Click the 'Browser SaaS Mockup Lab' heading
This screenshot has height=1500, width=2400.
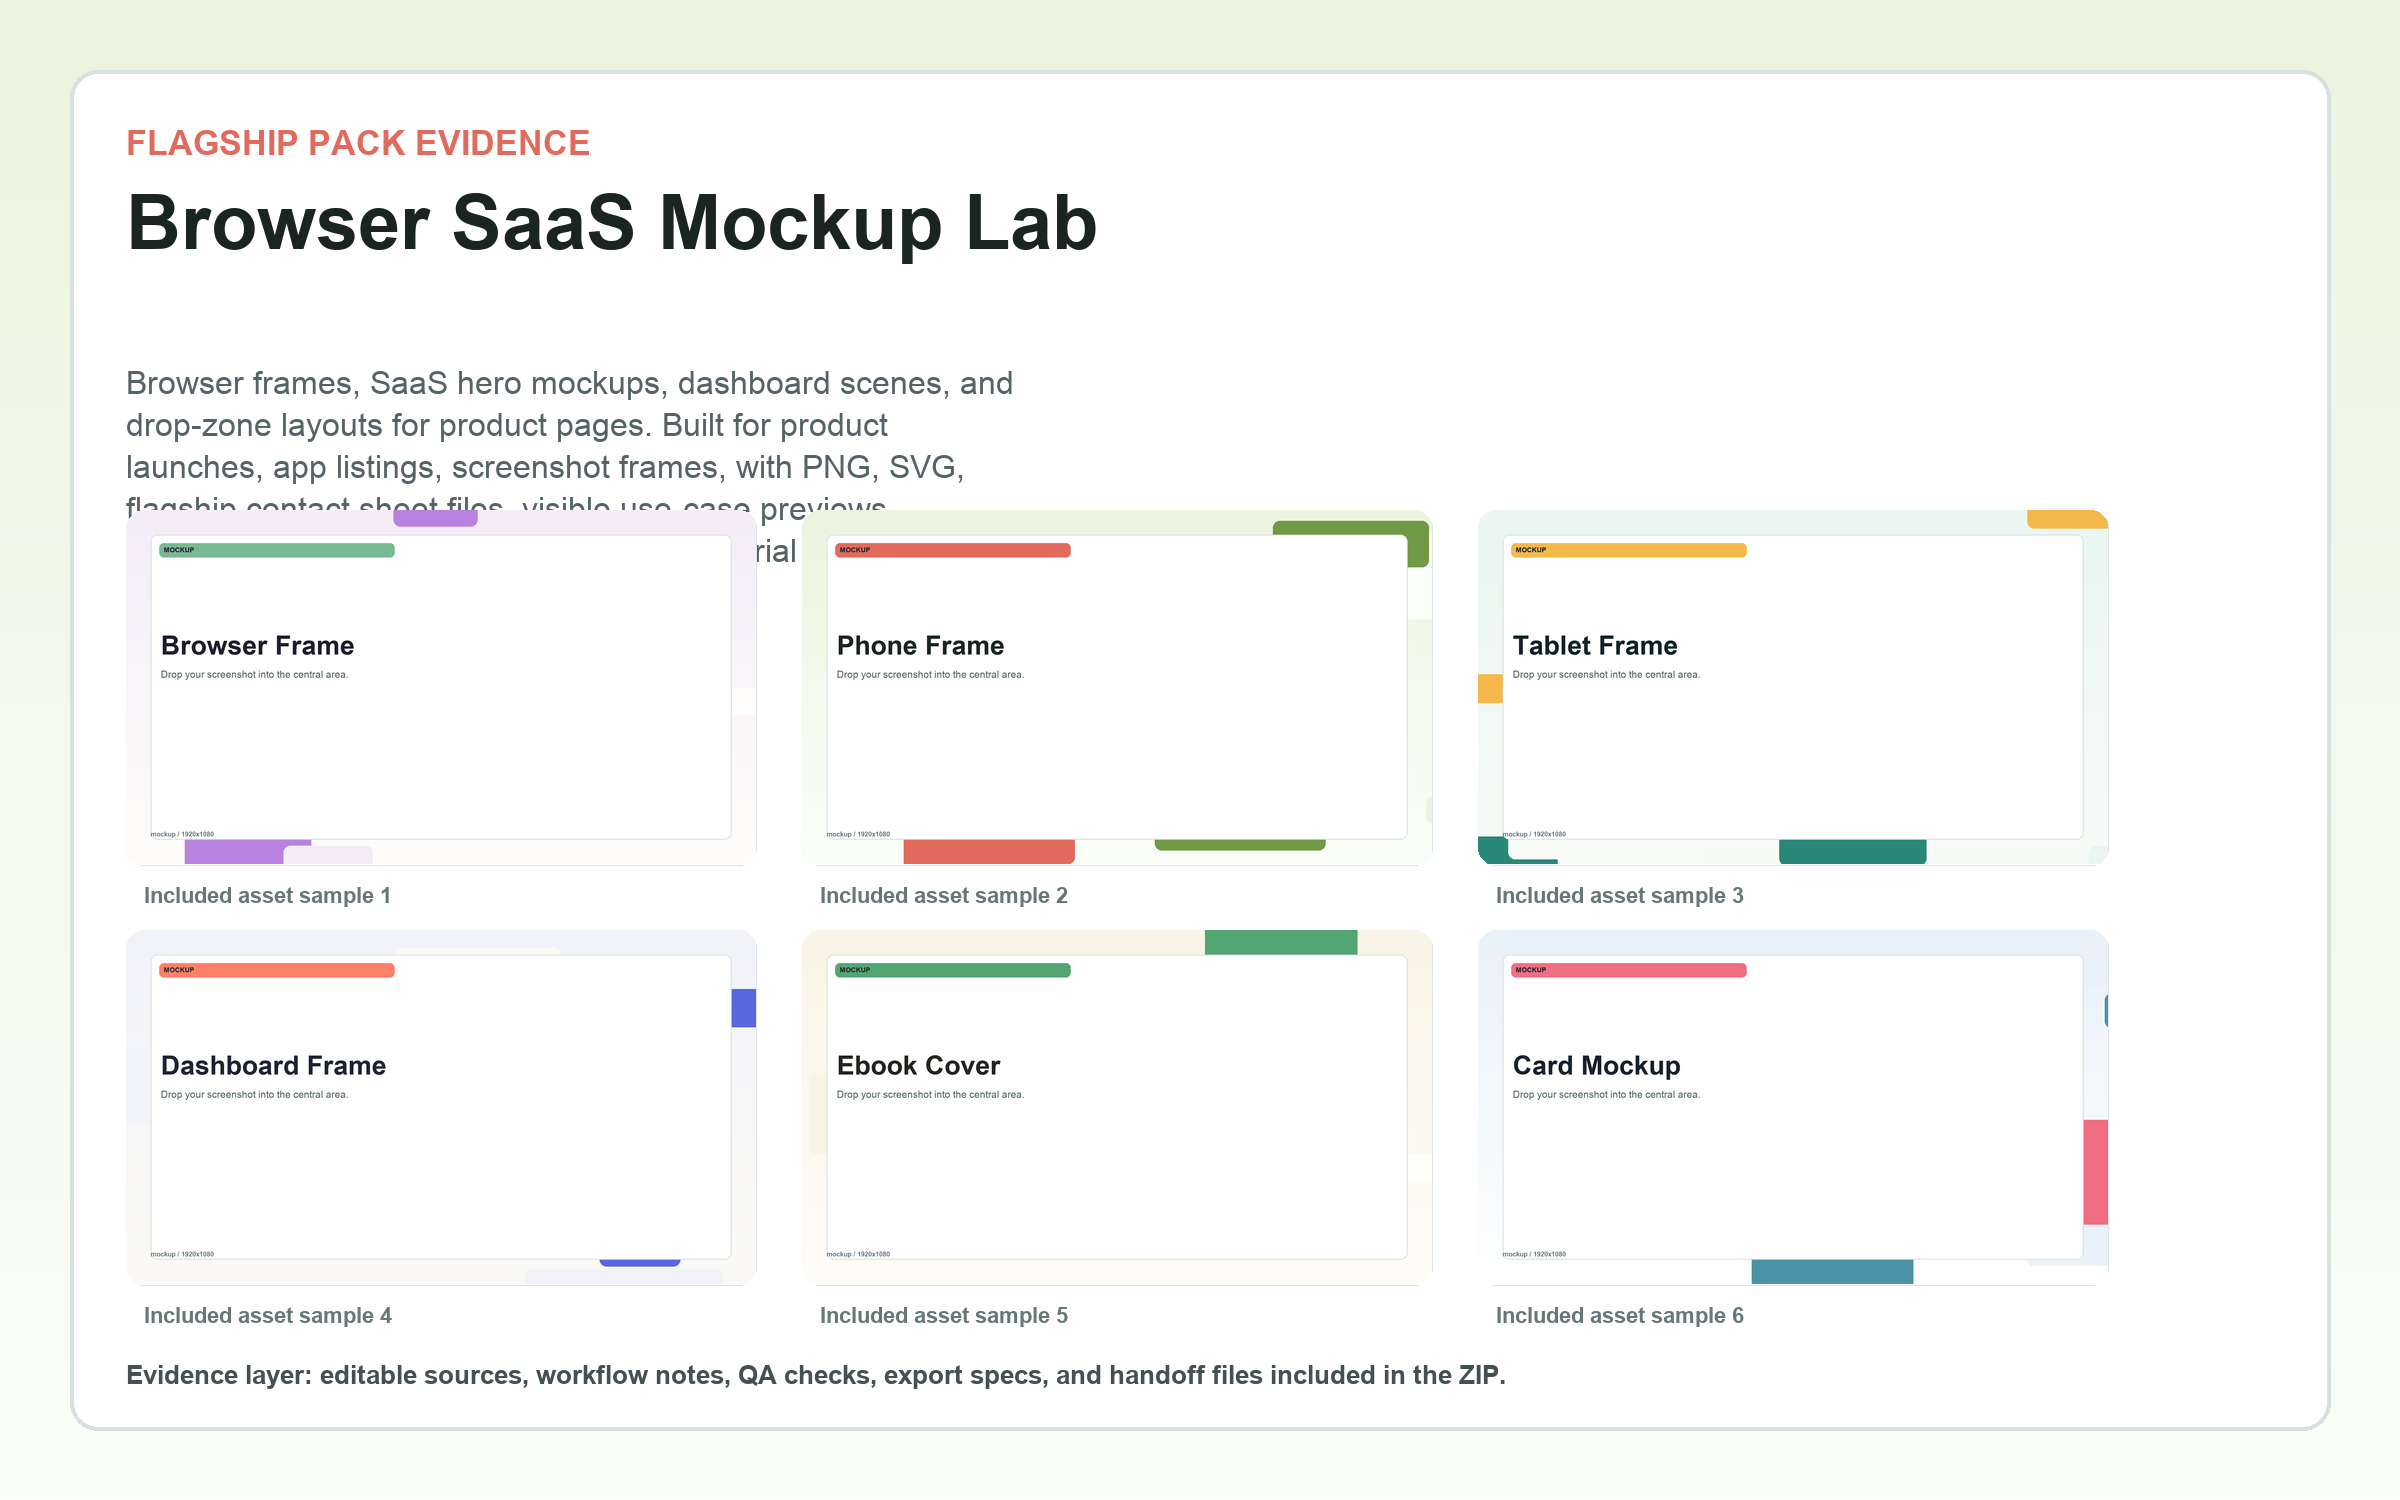612,224
